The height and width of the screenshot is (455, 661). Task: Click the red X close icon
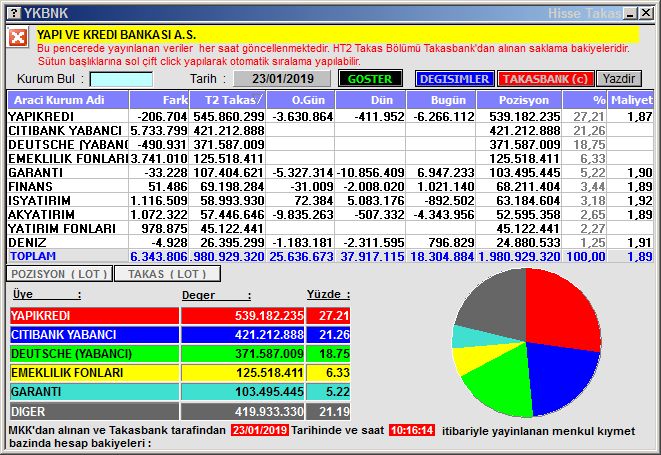point(18,38)
